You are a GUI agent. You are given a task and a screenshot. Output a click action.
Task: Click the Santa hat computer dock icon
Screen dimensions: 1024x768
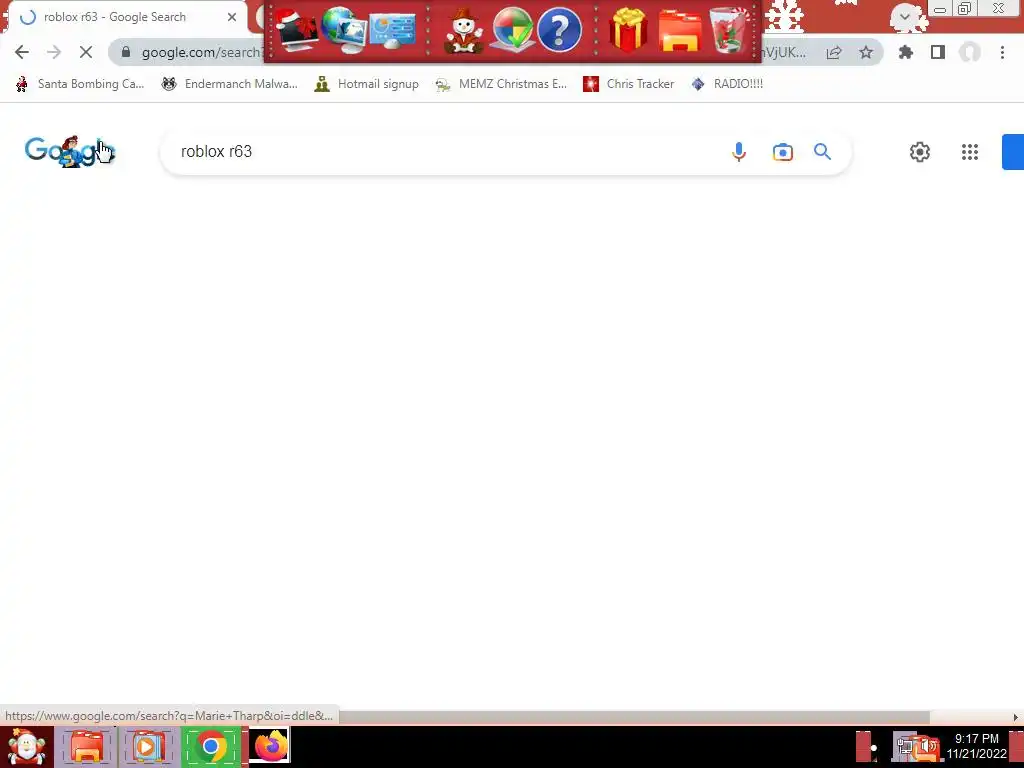(x=296, y=30)
